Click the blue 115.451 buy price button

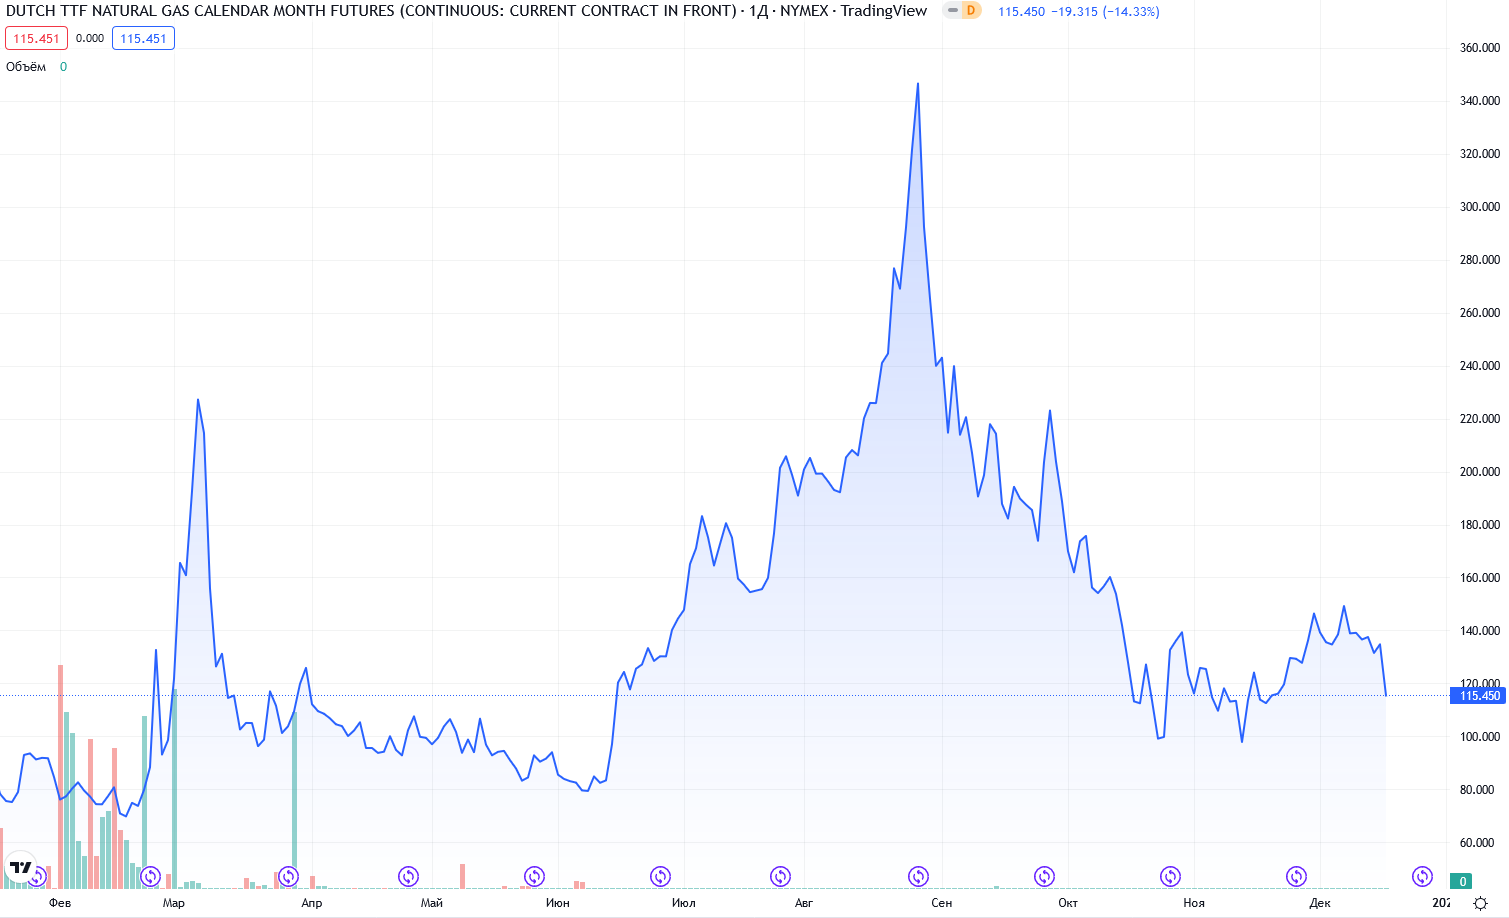coord(143,39)
